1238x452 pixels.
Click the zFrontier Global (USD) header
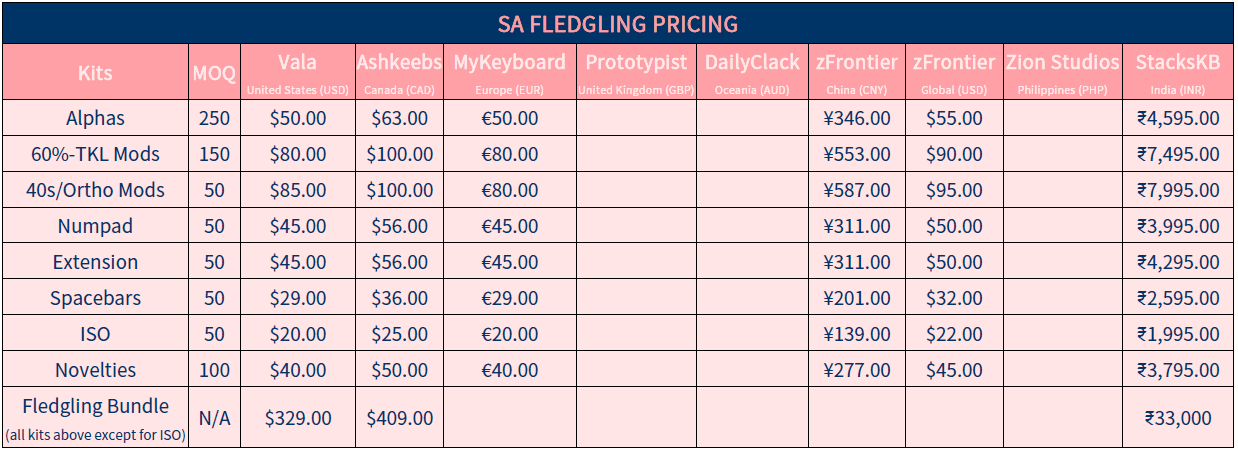tap(953, 72)
